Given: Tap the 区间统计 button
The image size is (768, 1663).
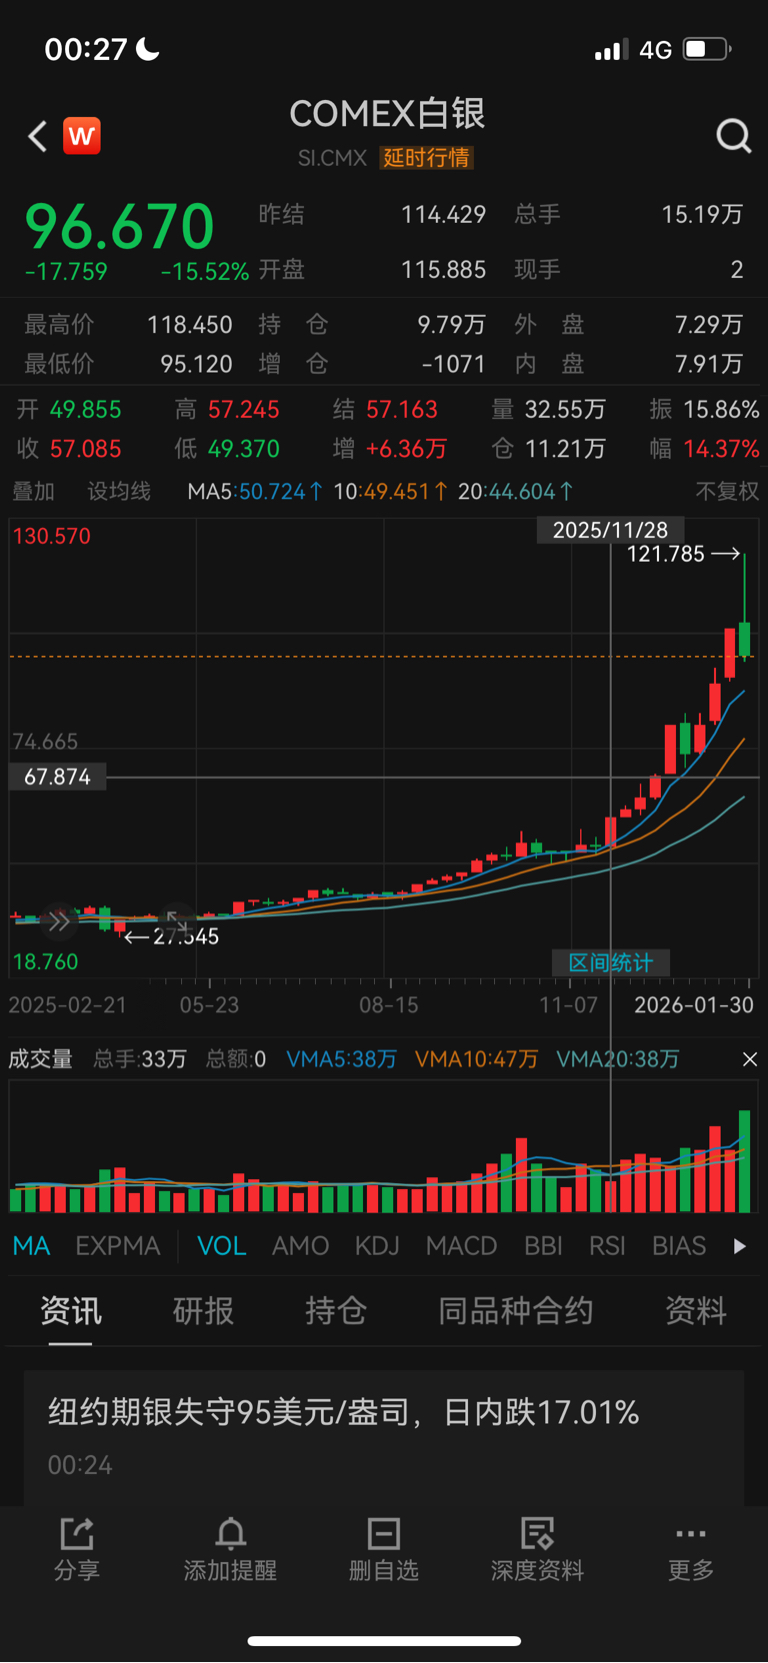Looking at the screenshot, I should point(610,963).
